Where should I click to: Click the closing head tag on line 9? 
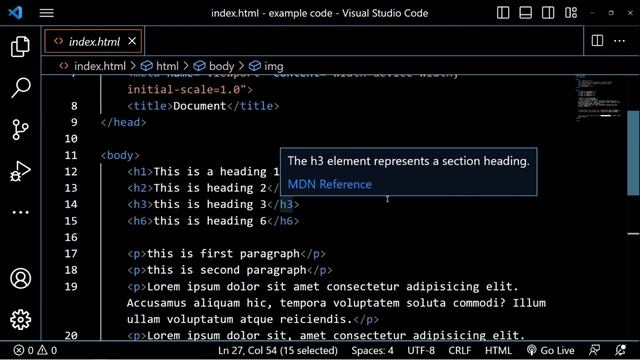[x=123, y=122]
